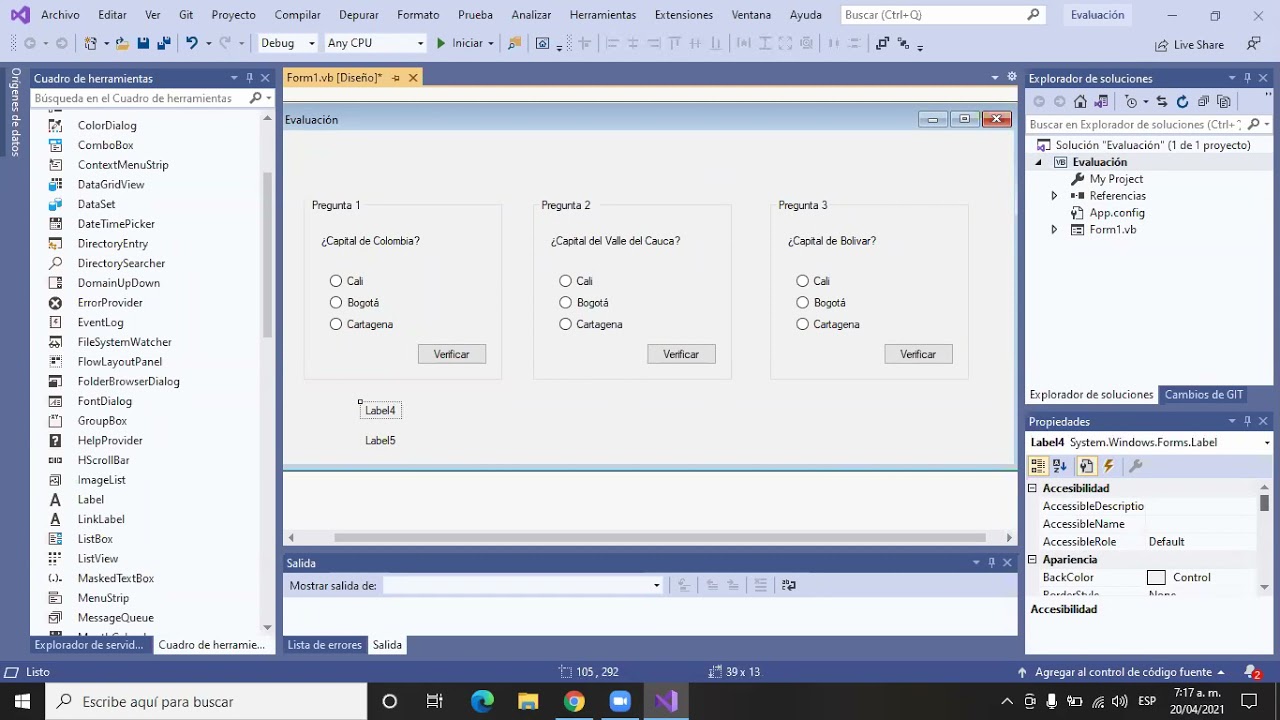Click the Send Feedback icon beside Live Share

pos(1253,44)
